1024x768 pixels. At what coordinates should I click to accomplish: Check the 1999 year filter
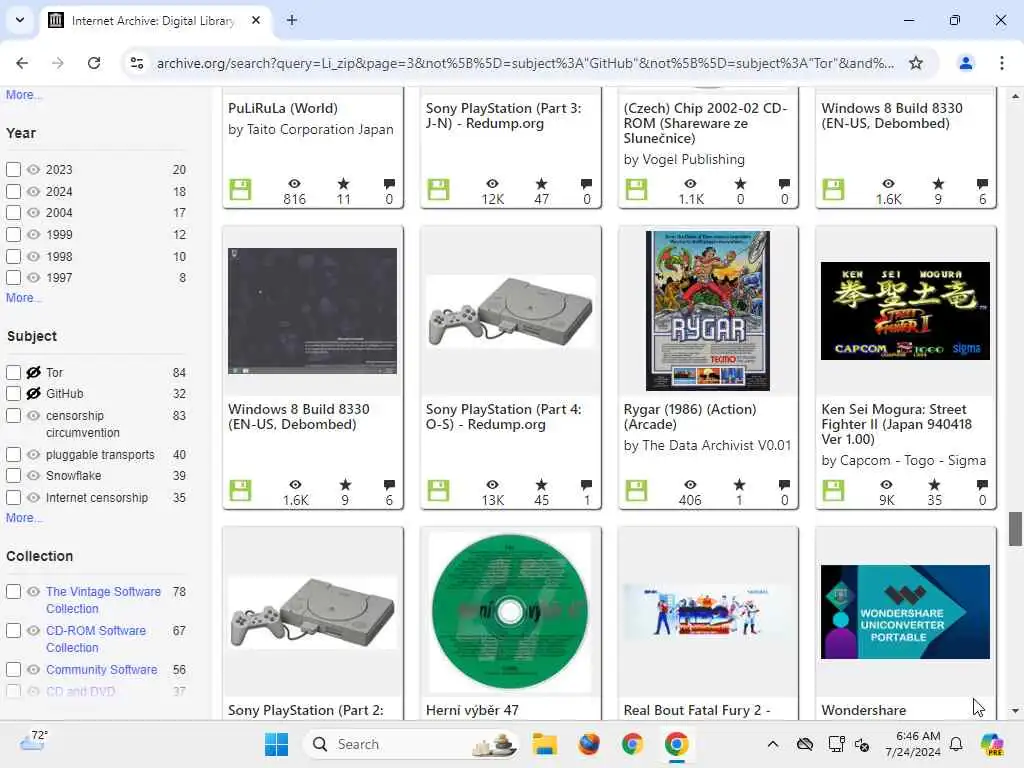(x=13, y=234)
